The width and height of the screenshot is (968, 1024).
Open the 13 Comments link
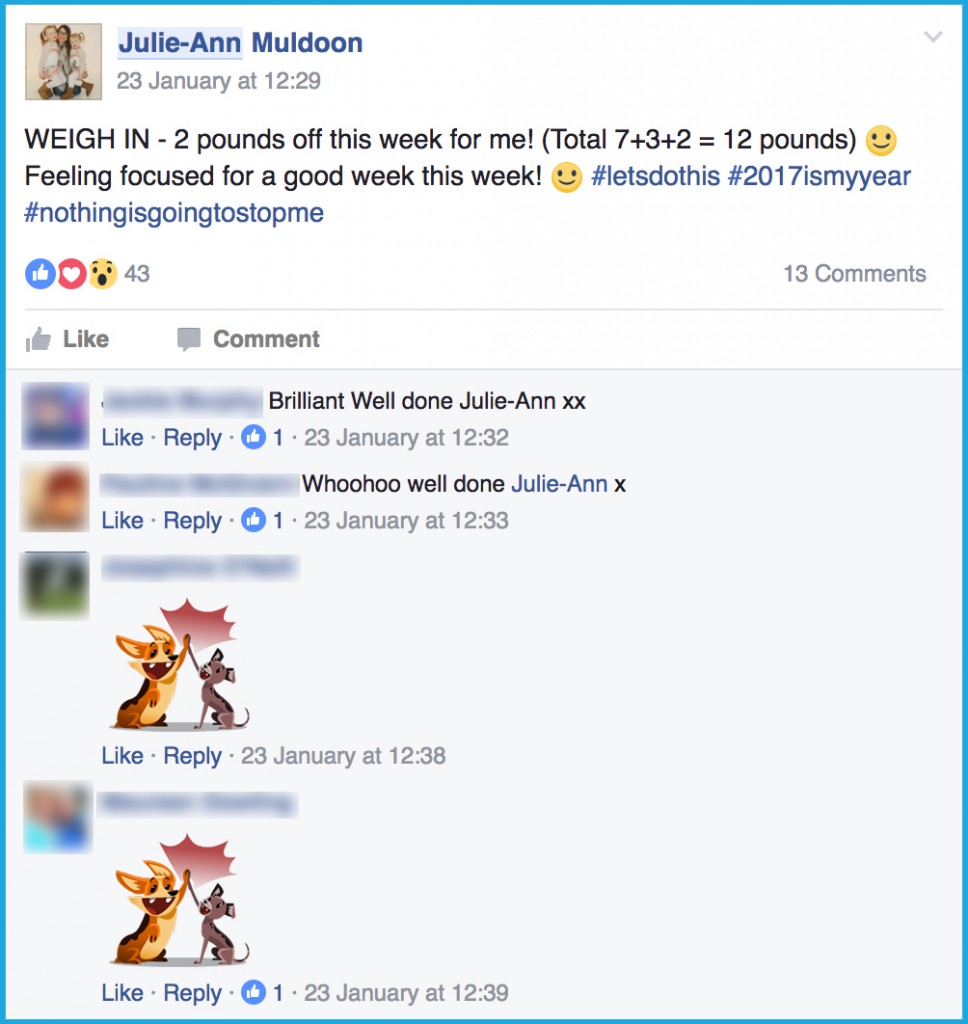point(854,274)
